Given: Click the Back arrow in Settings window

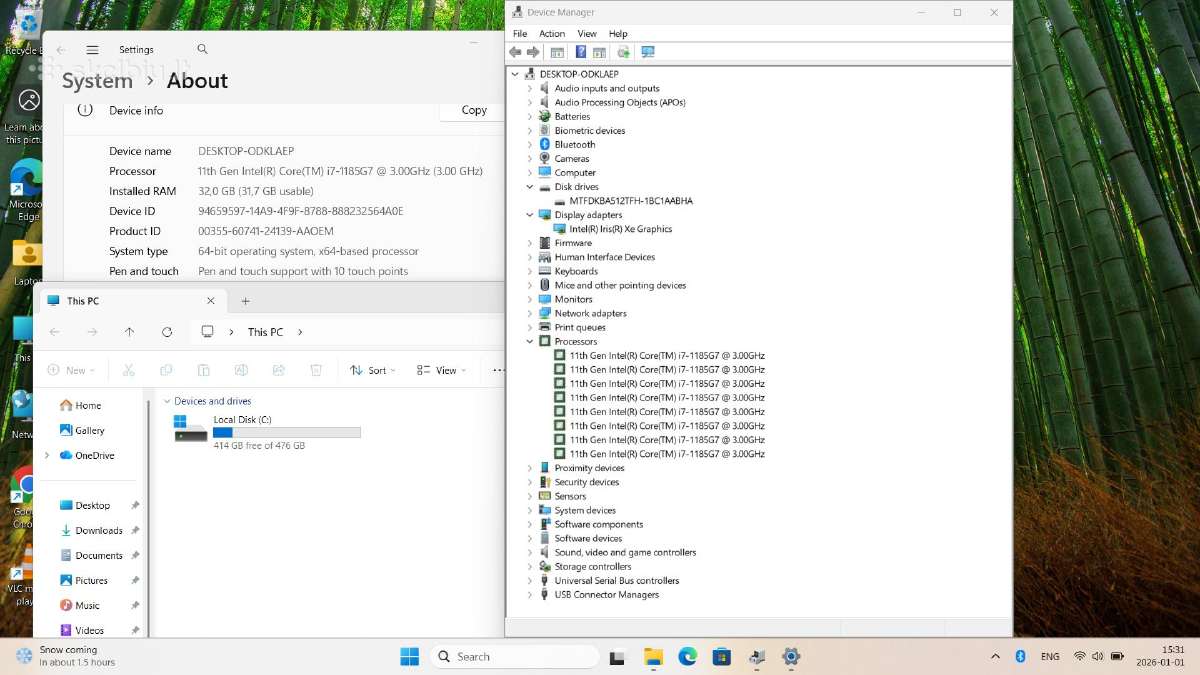Looking at the screenshot, I should coord(60,50).
